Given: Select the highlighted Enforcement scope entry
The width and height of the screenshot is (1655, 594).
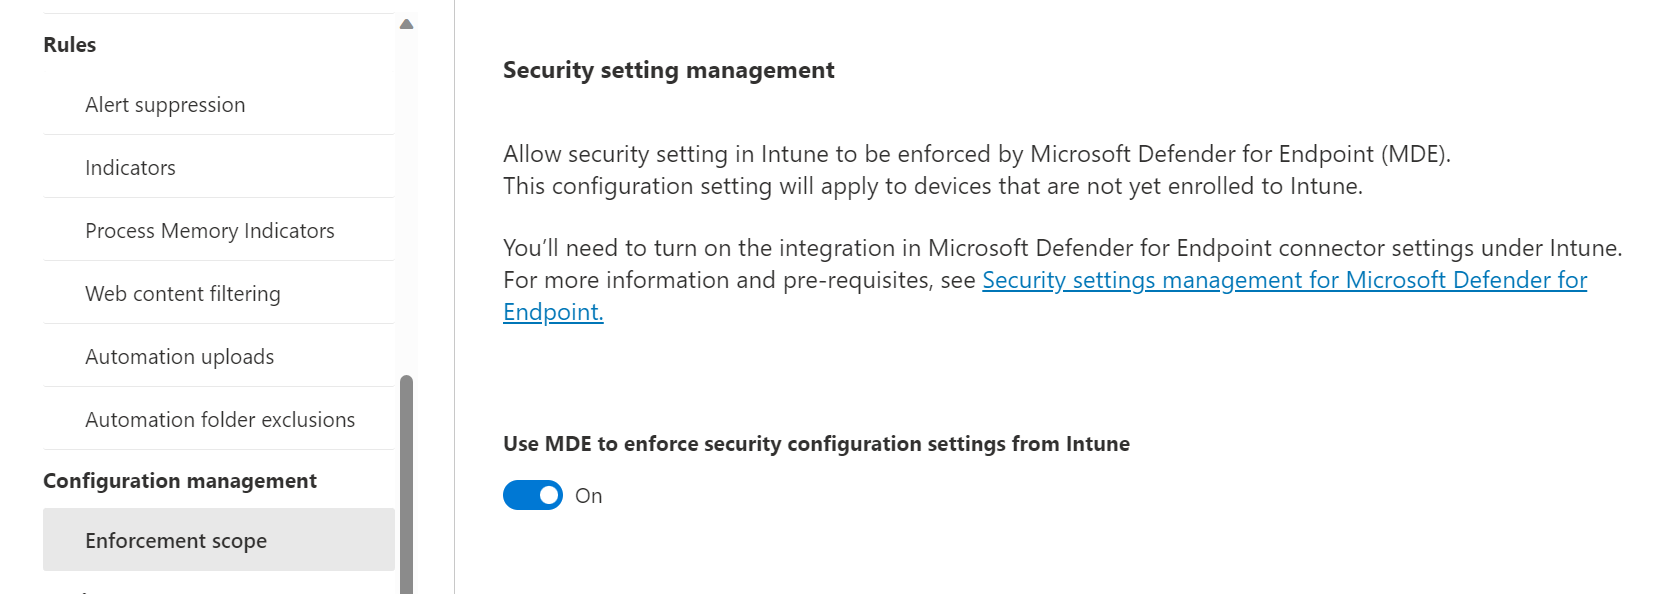Looking at the screenshot, I should point(176,540).
